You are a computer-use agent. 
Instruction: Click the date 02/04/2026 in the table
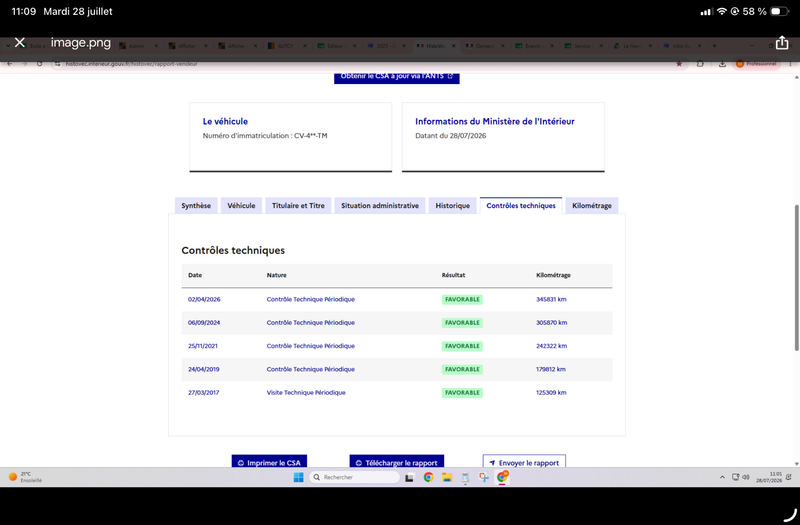tap(204, 299)
